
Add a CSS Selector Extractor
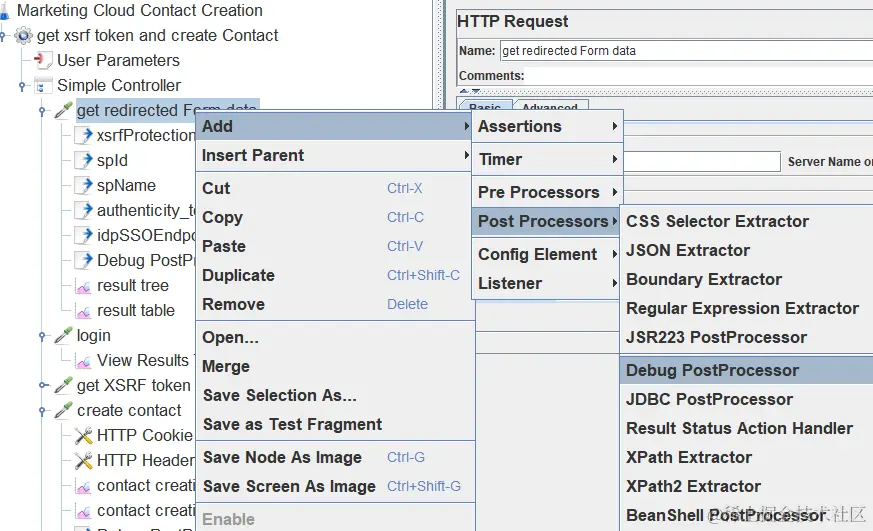tap(747, 221)
